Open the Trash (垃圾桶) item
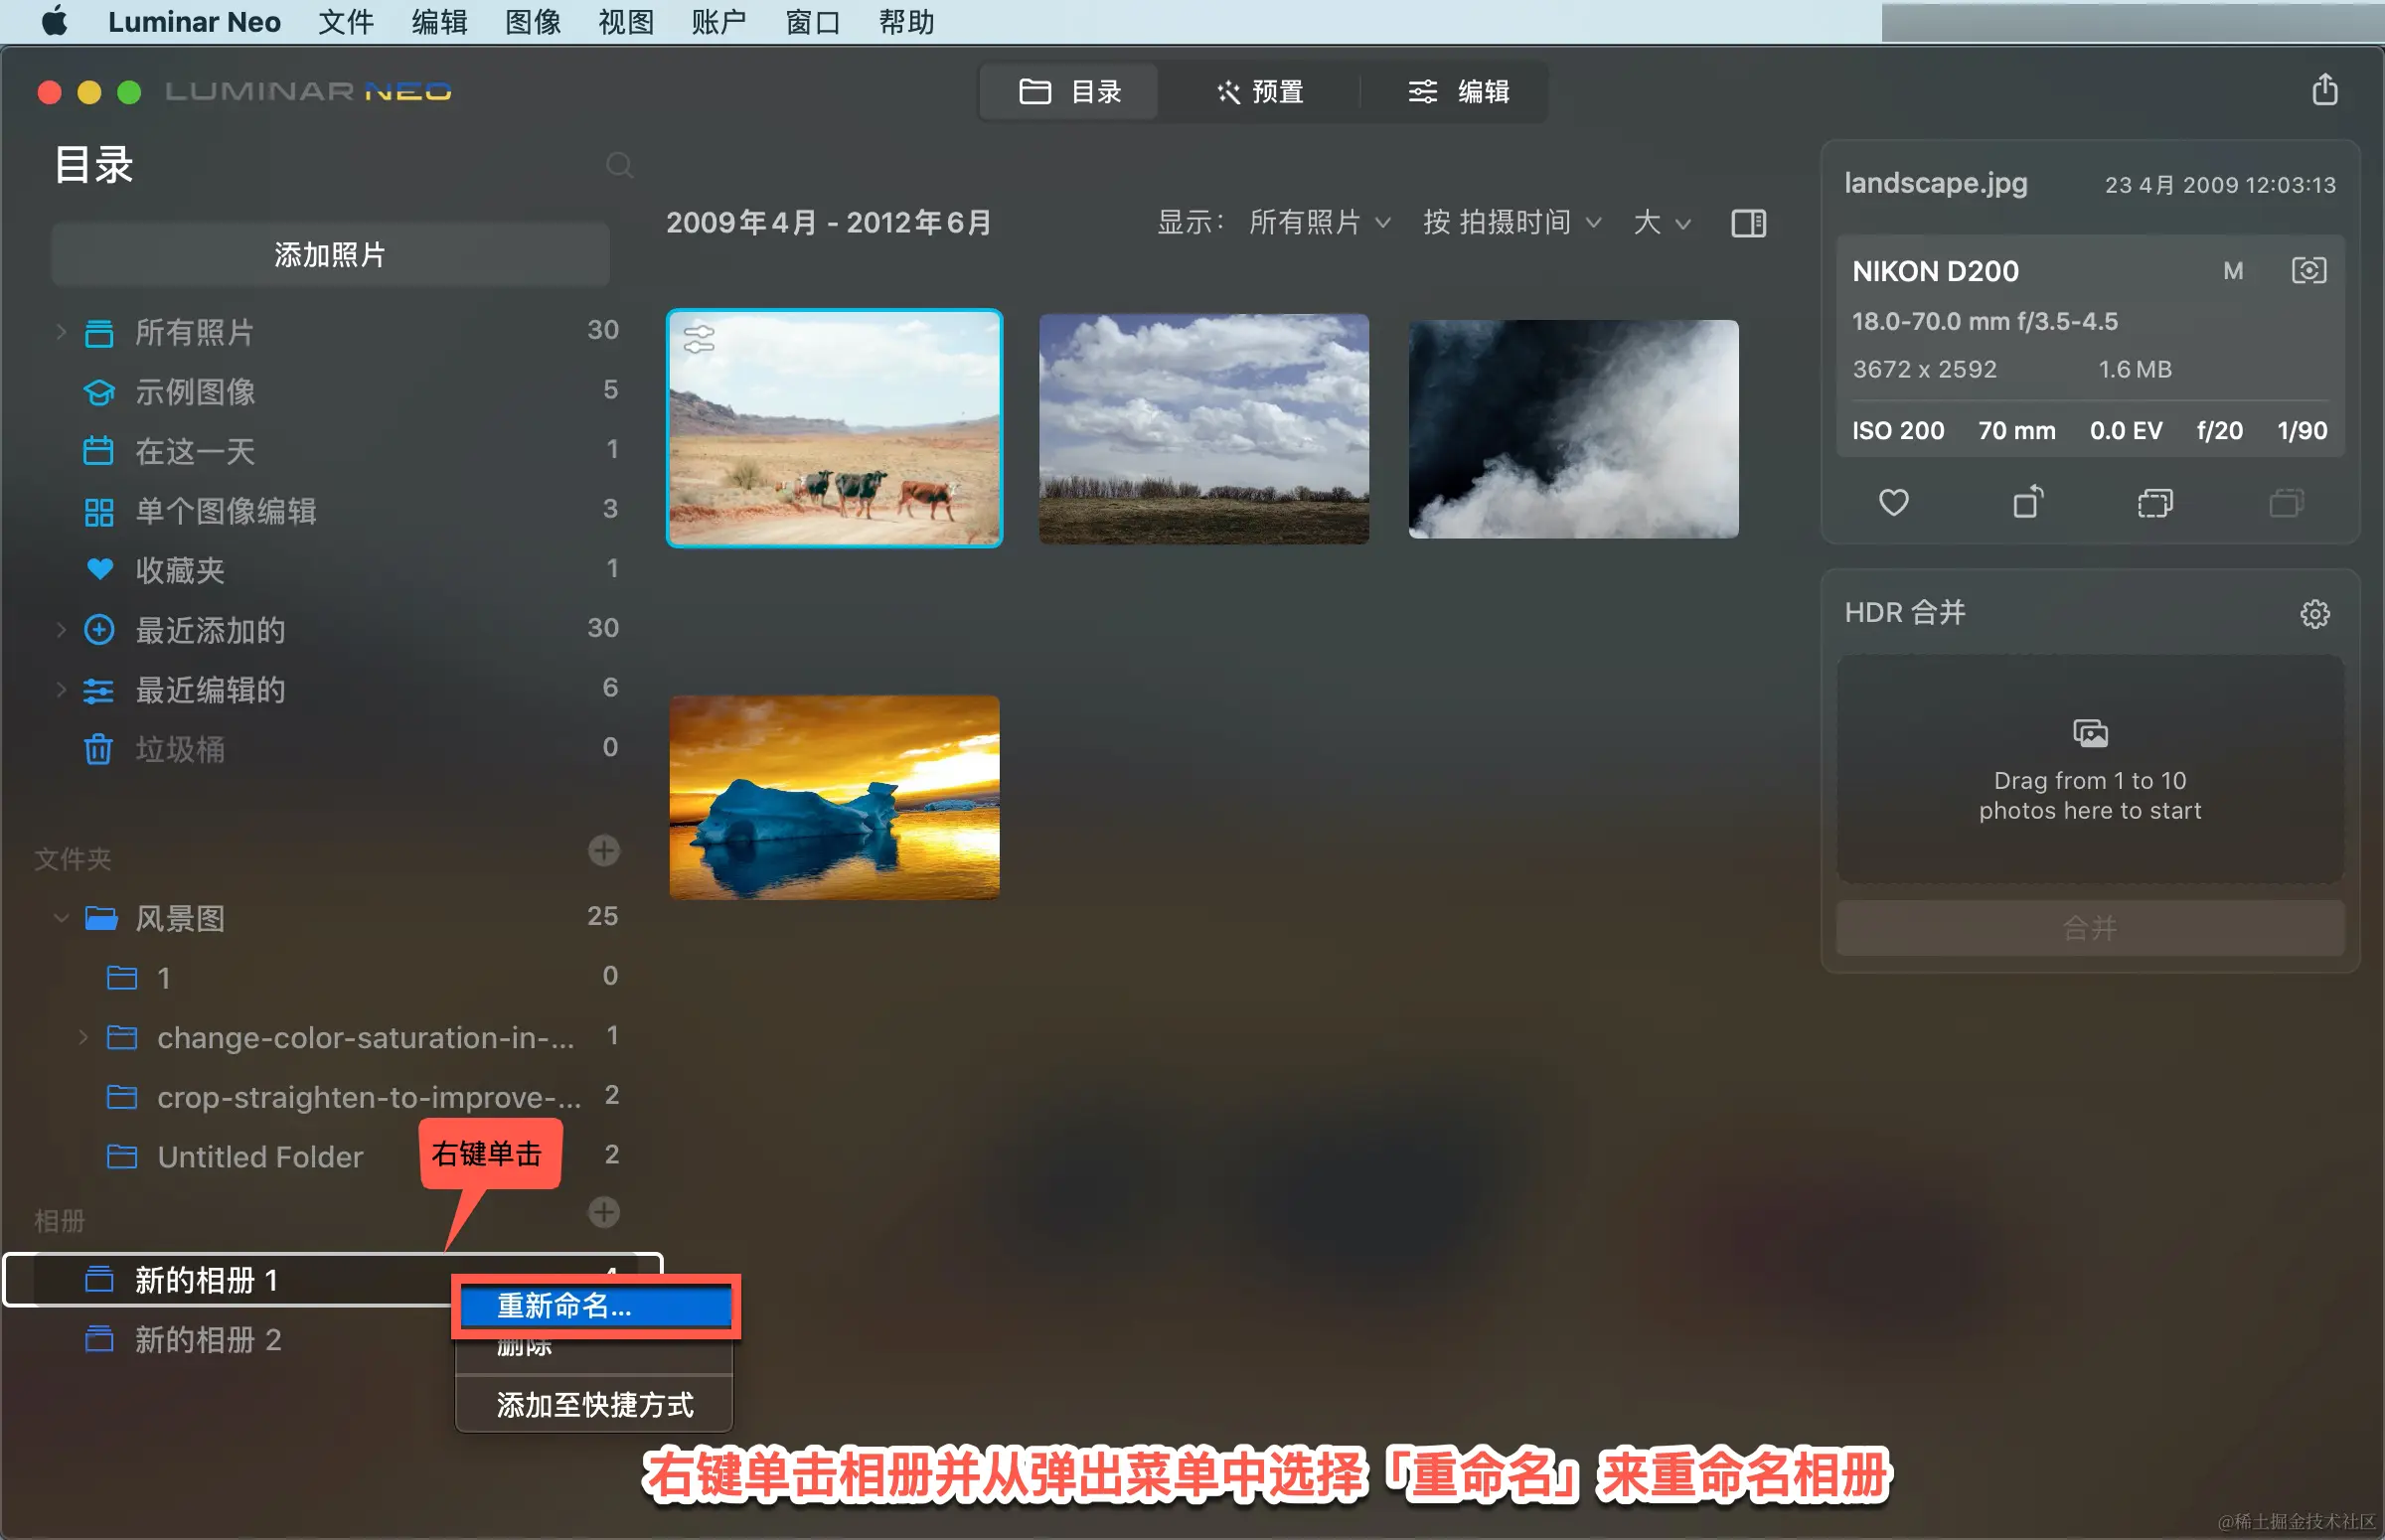The height and width of the screenshot is (1540, 2385). pyautogui.click(x=180, y=749)
